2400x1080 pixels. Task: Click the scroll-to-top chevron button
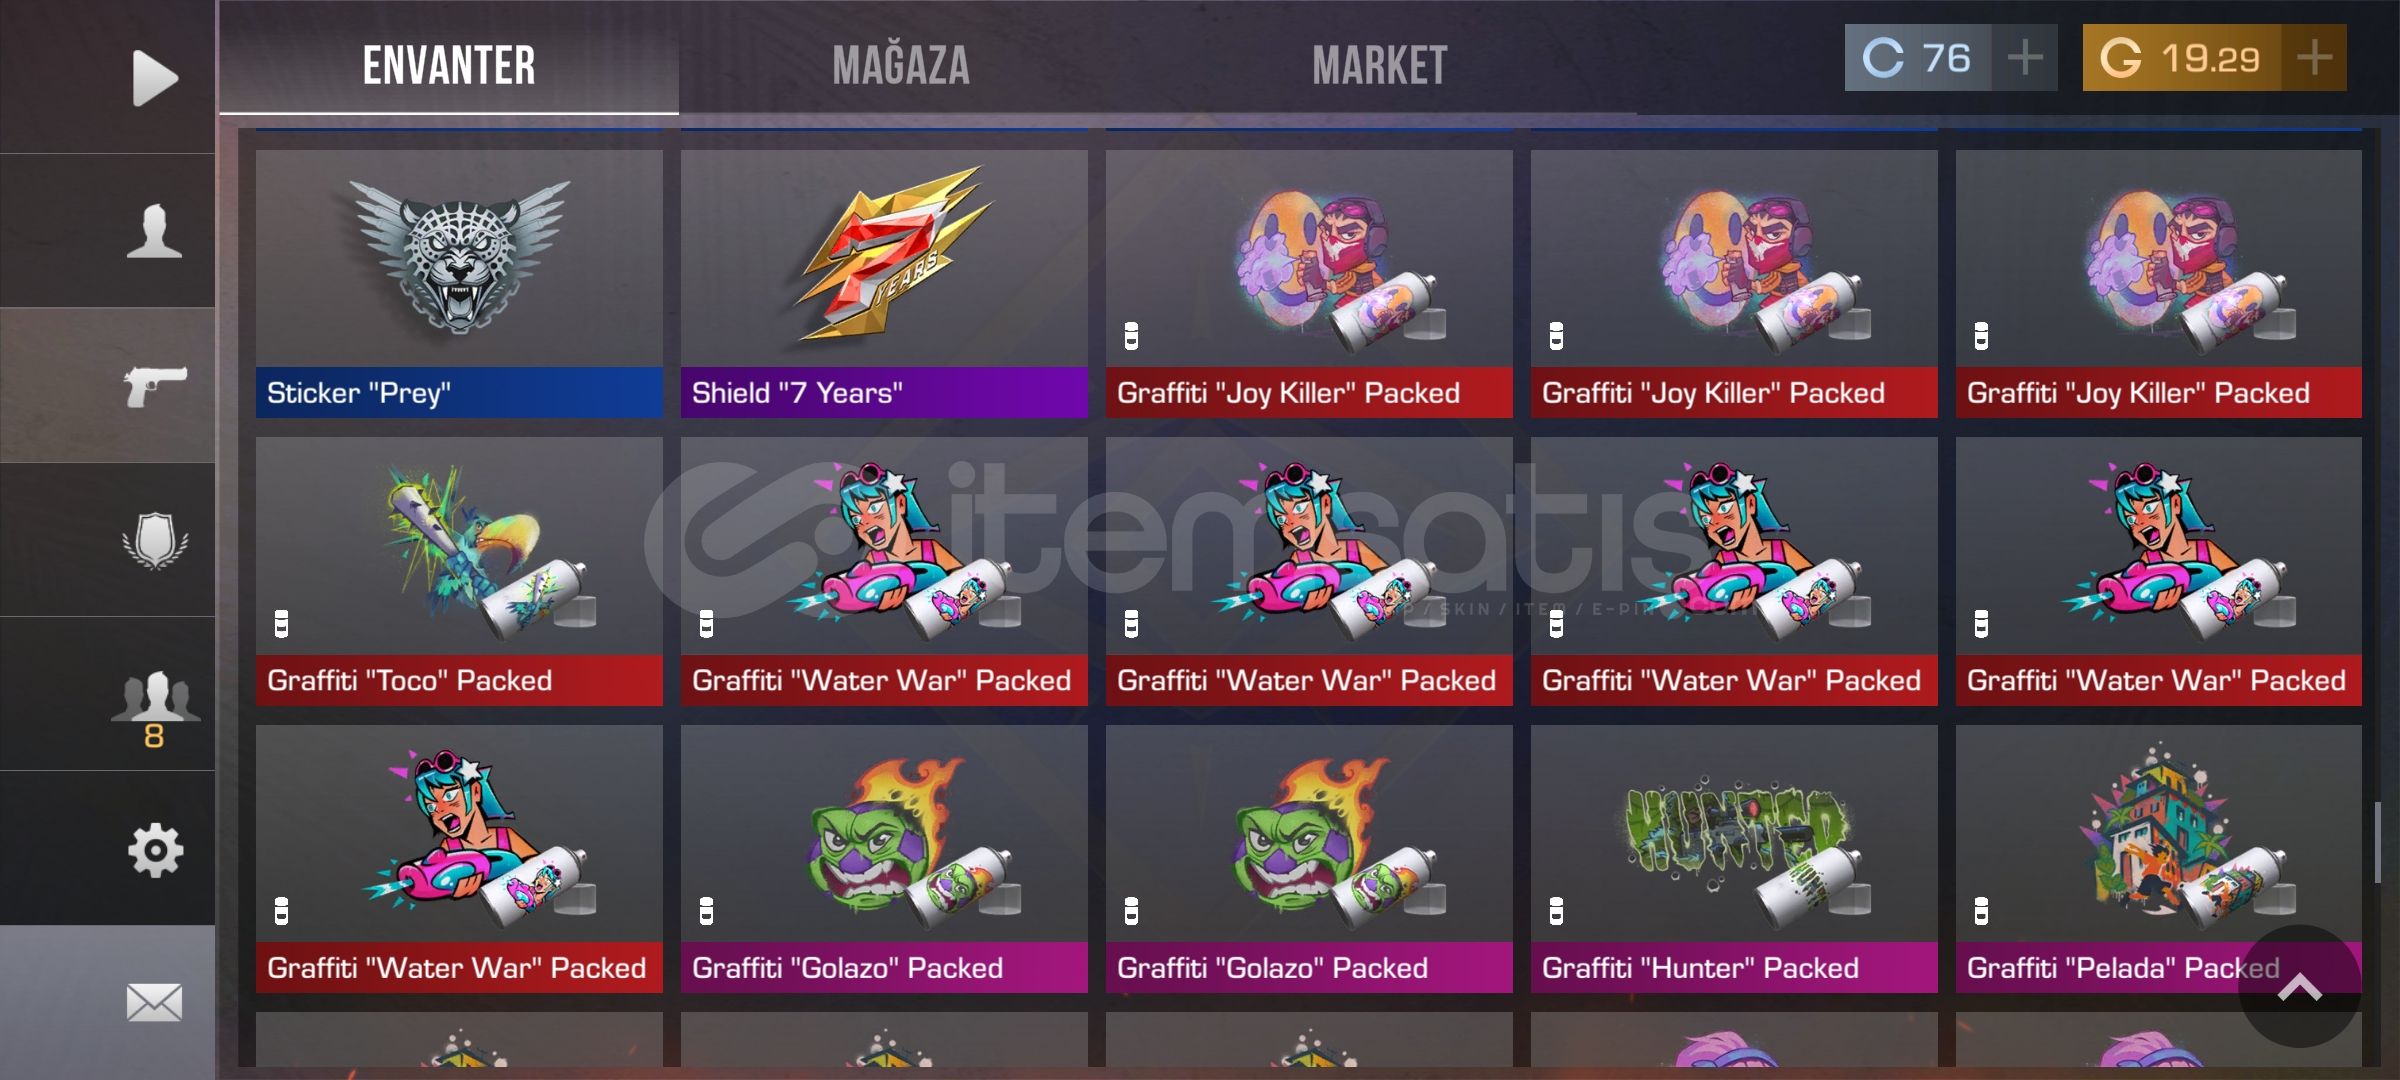pos(2299,987)
